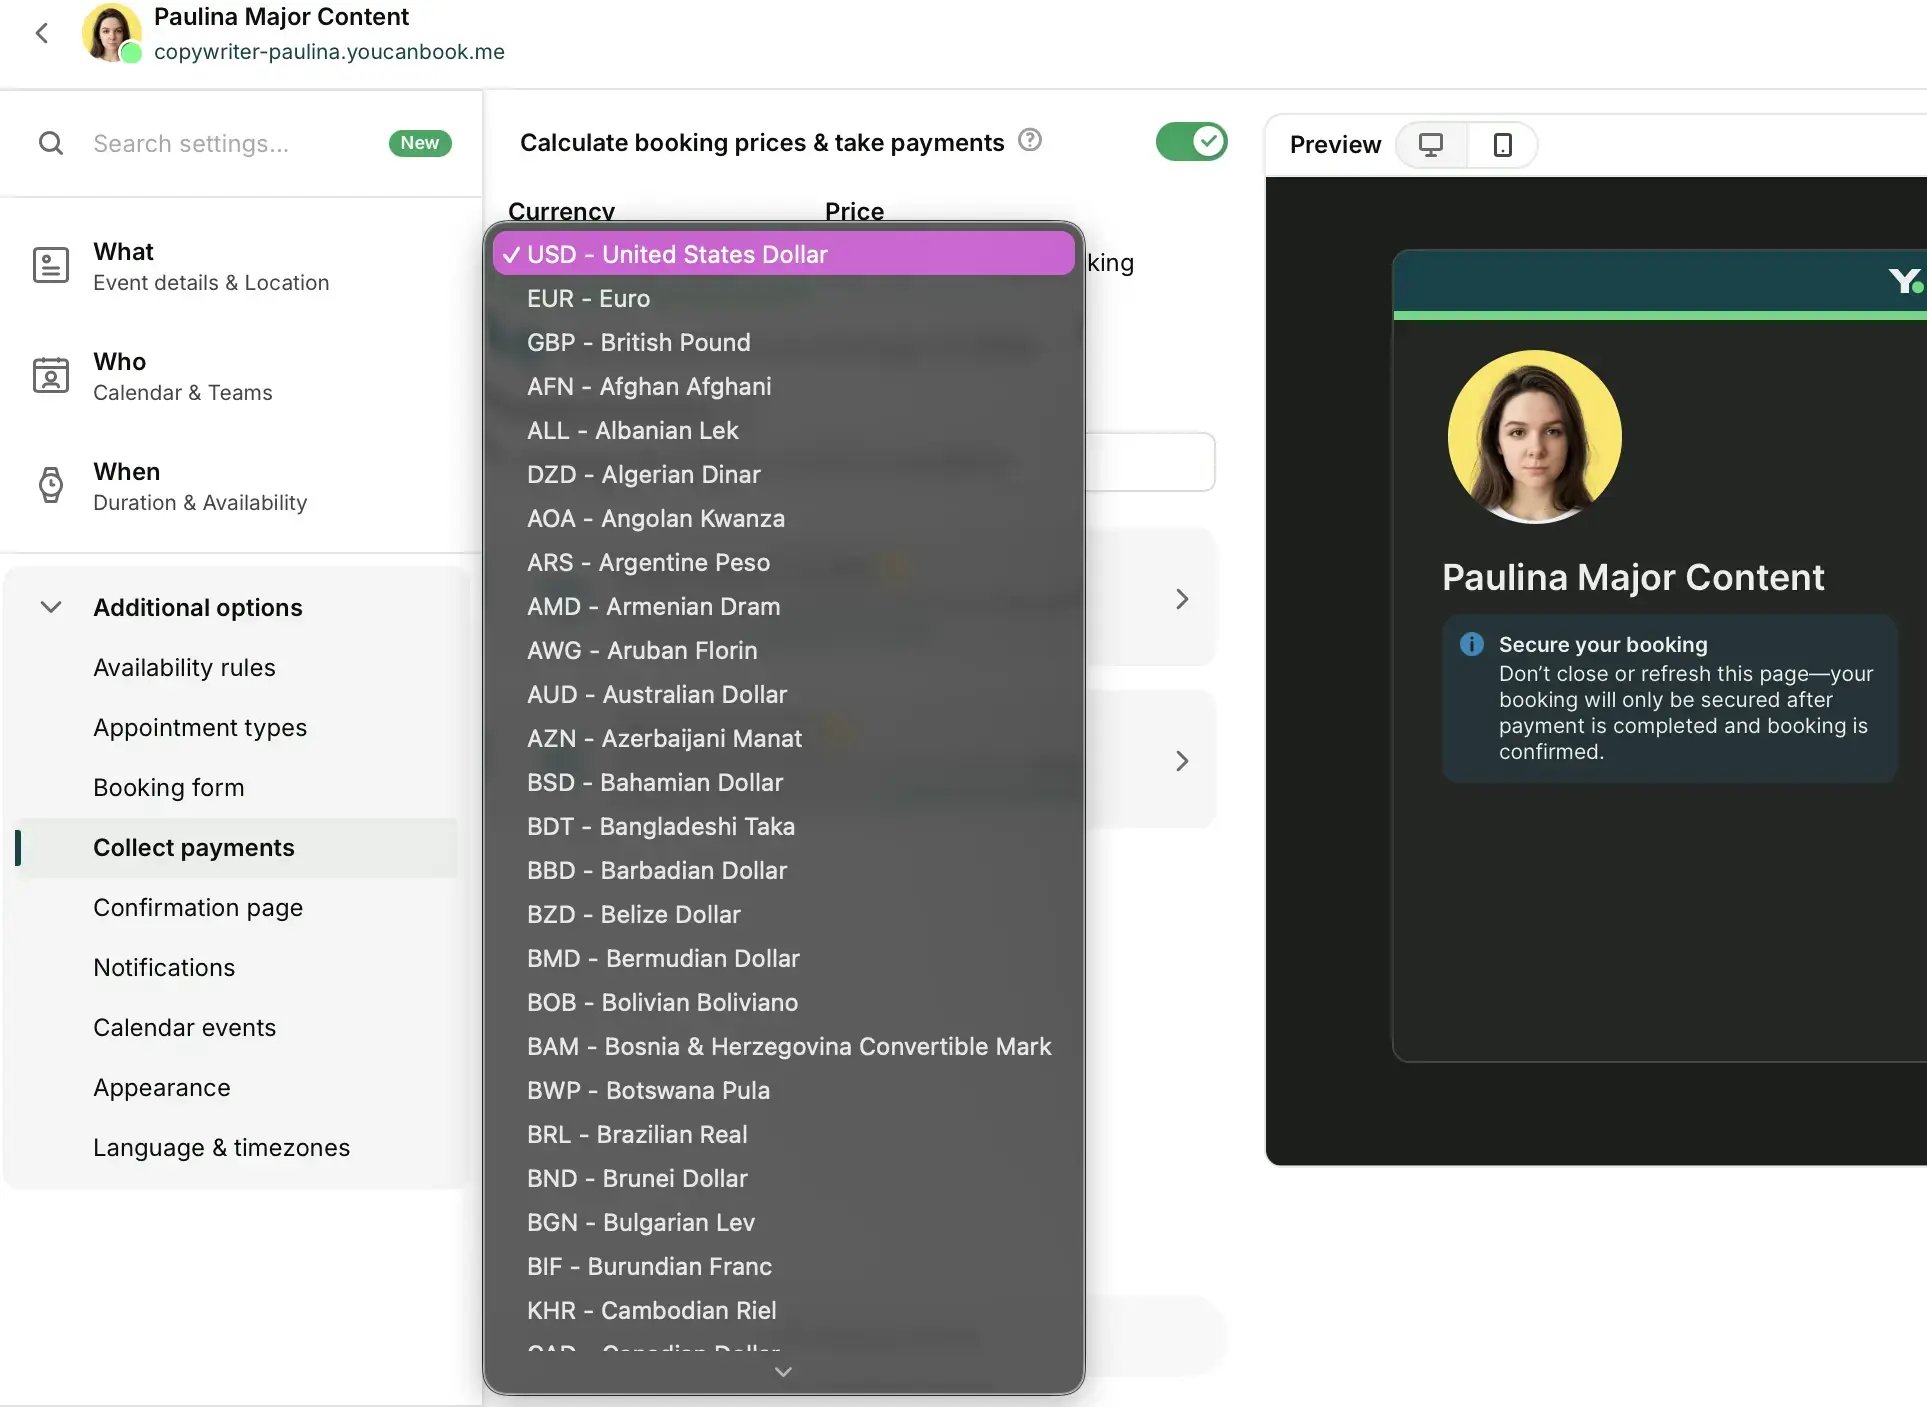Open Language & timezones settings

click(x=221, y=1148)
